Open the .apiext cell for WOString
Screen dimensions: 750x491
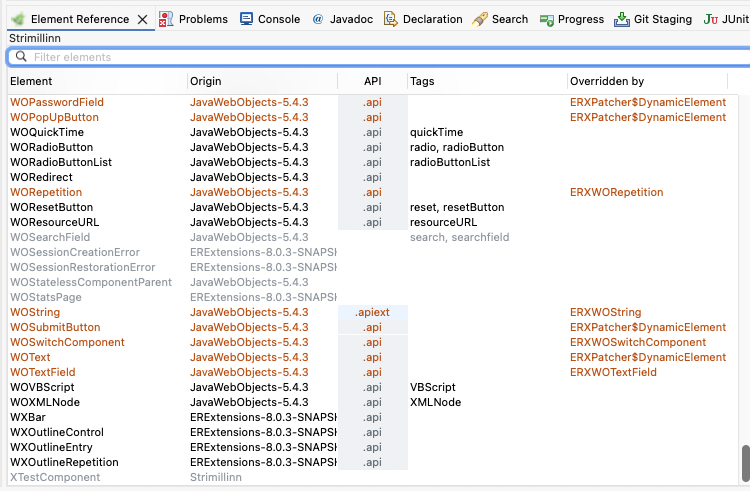[373, 312]
